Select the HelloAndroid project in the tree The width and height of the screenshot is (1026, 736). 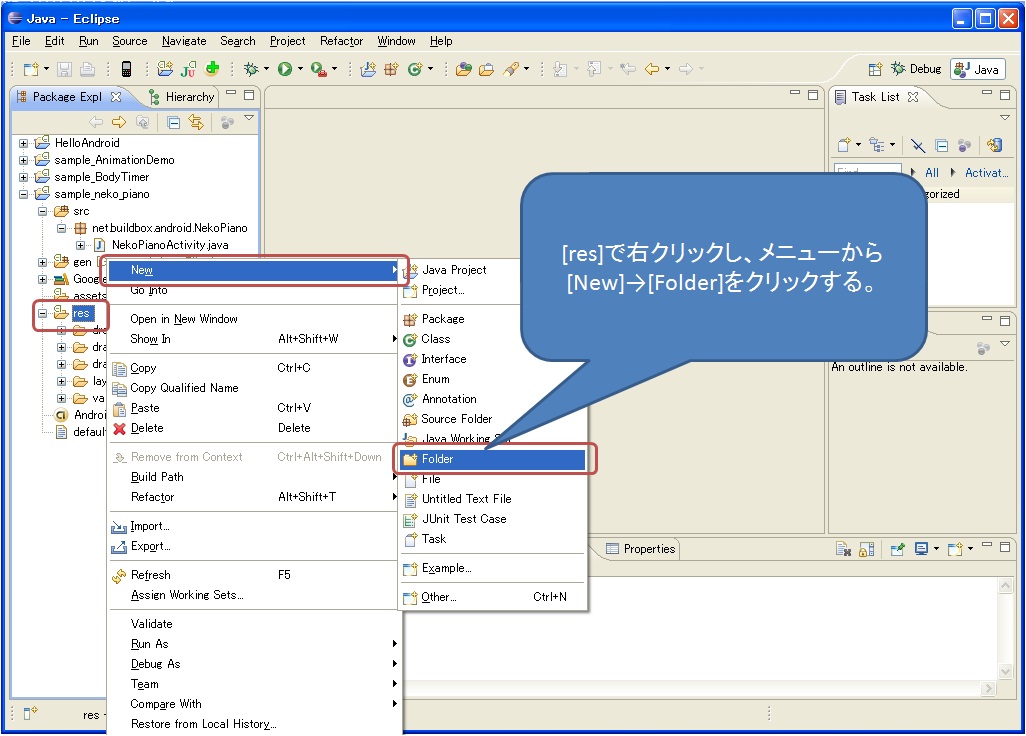(87, 143)
